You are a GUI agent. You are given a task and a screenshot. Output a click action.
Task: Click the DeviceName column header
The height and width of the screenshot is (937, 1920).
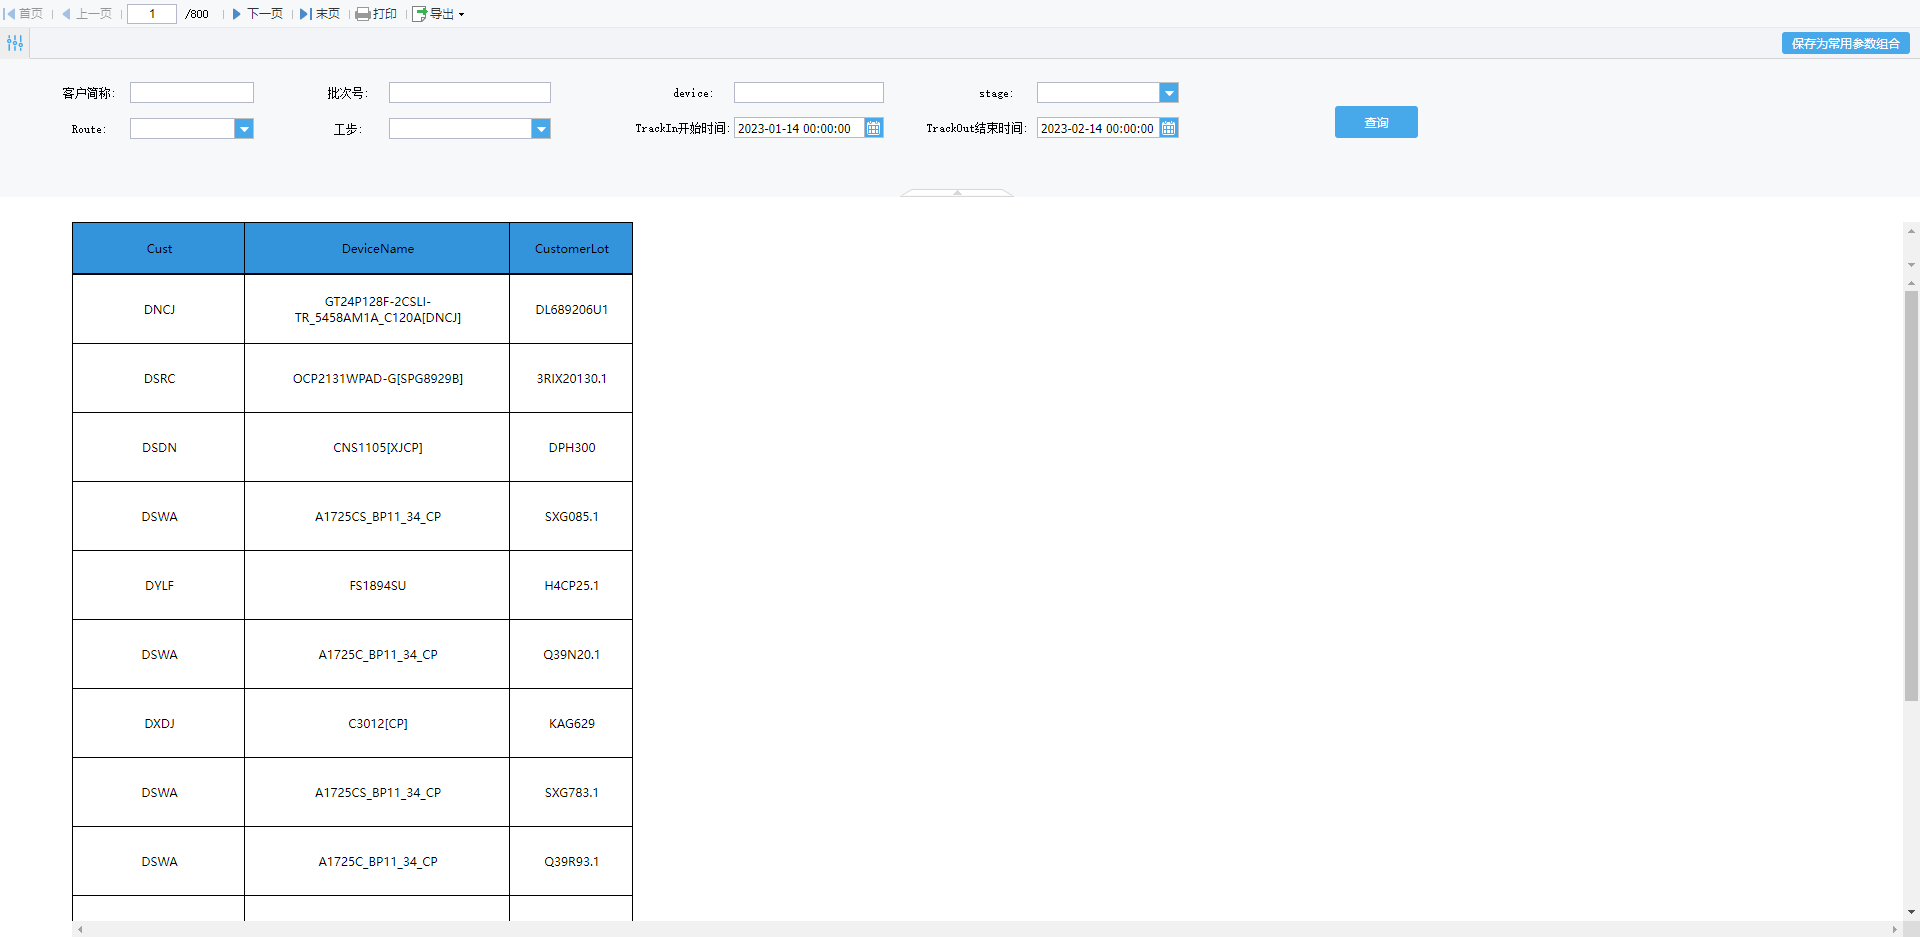coord(377,249)
